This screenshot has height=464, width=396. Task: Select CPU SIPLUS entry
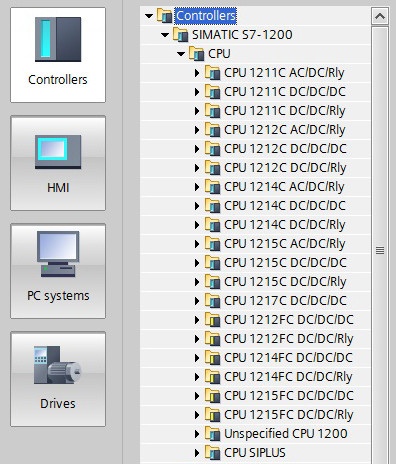(x=255, y=453)
